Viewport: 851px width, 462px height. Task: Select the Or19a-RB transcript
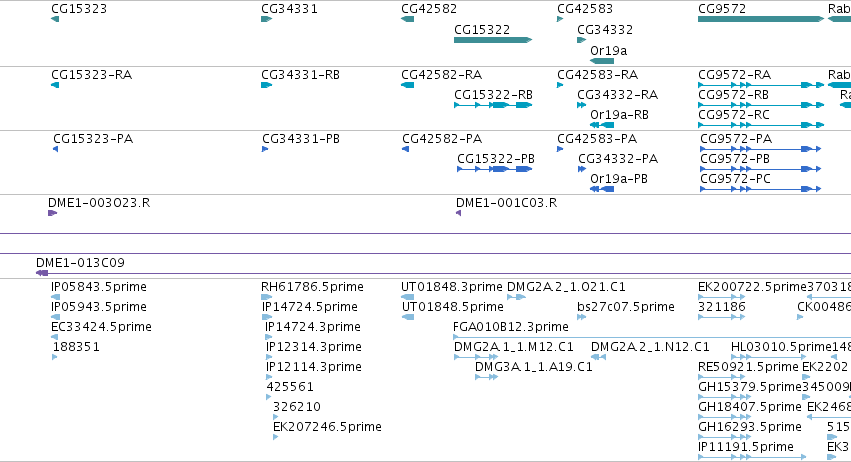(x=619, y=115)
